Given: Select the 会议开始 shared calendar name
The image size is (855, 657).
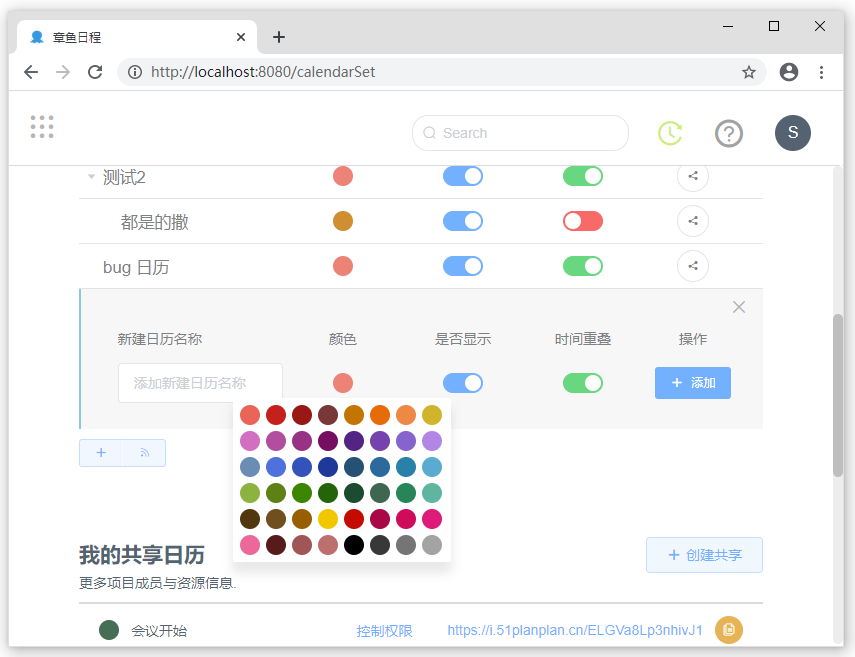Looking at the screenshot, I should [159, 631].
